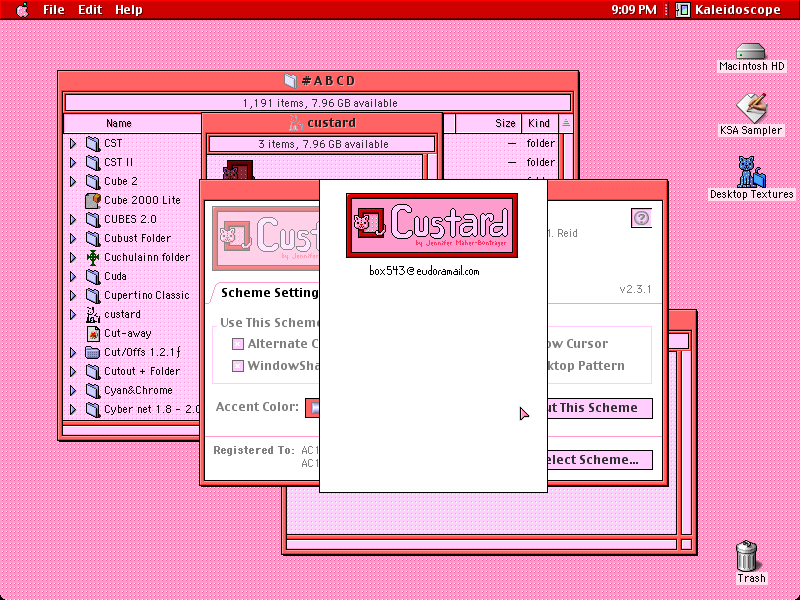The height and width of the screenshot is (600, 800).
Task: Click the About This Scheme button
Action: click(x=599, y=408)
